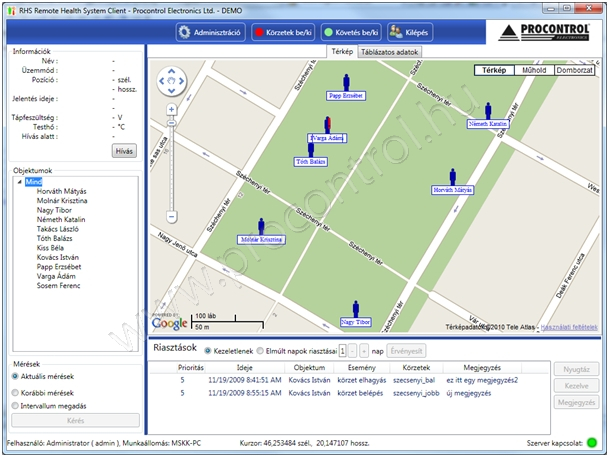Select Nagy Tibor in tree
The height and width of the screenshot is (457, 609).
54,210
